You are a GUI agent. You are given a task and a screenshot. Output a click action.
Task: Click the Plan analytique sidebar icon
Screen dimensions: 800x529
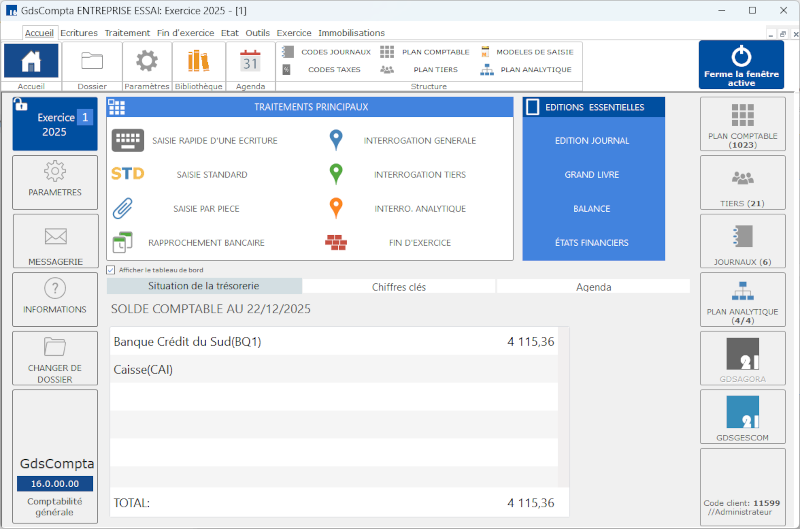(x=742, y=291)
